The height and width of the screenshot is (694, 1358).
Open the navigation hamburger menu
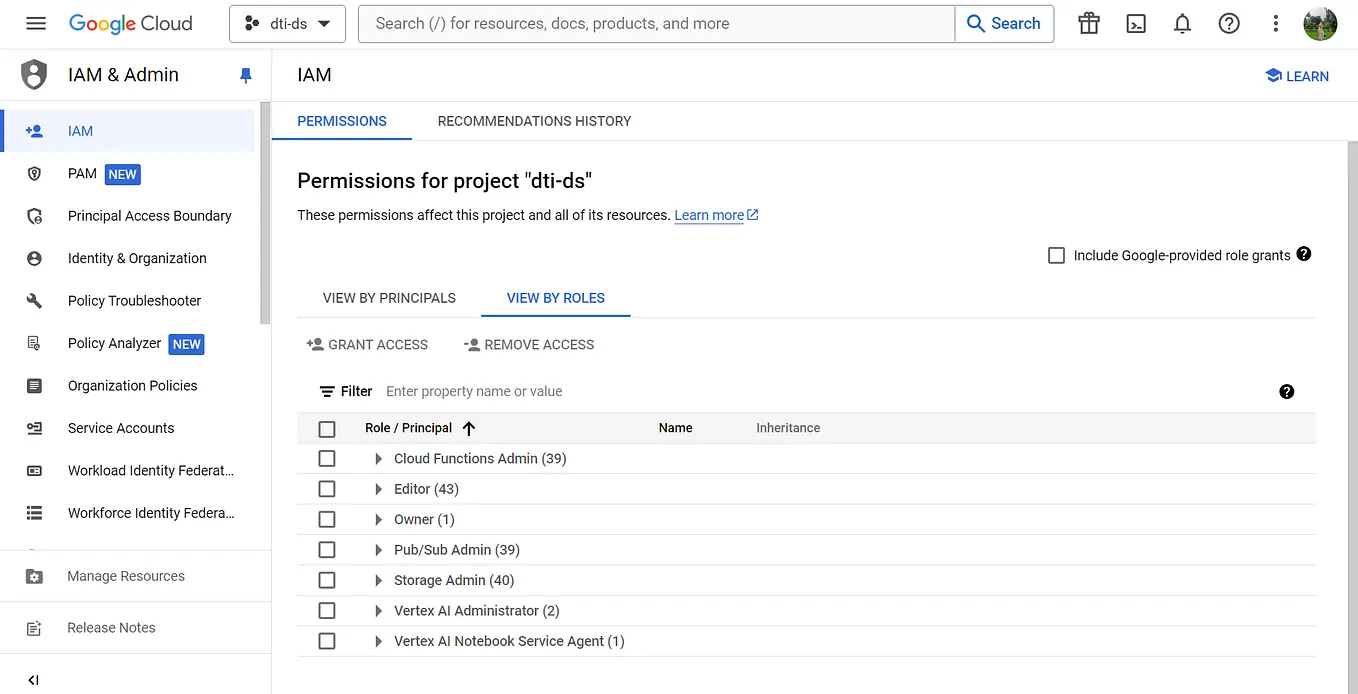(37, 23)
